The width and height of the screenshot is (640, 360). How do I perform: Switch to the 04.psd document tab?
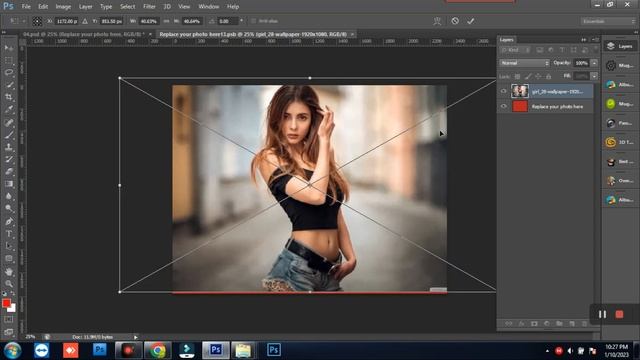click(x=84, y=34)
